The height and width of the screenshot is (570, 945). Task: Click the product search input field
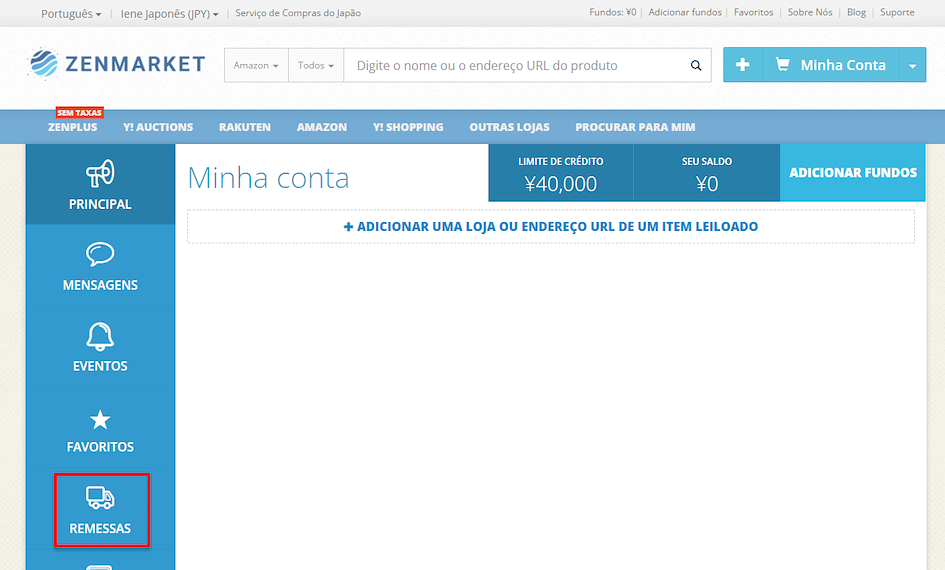click(516, 65)
